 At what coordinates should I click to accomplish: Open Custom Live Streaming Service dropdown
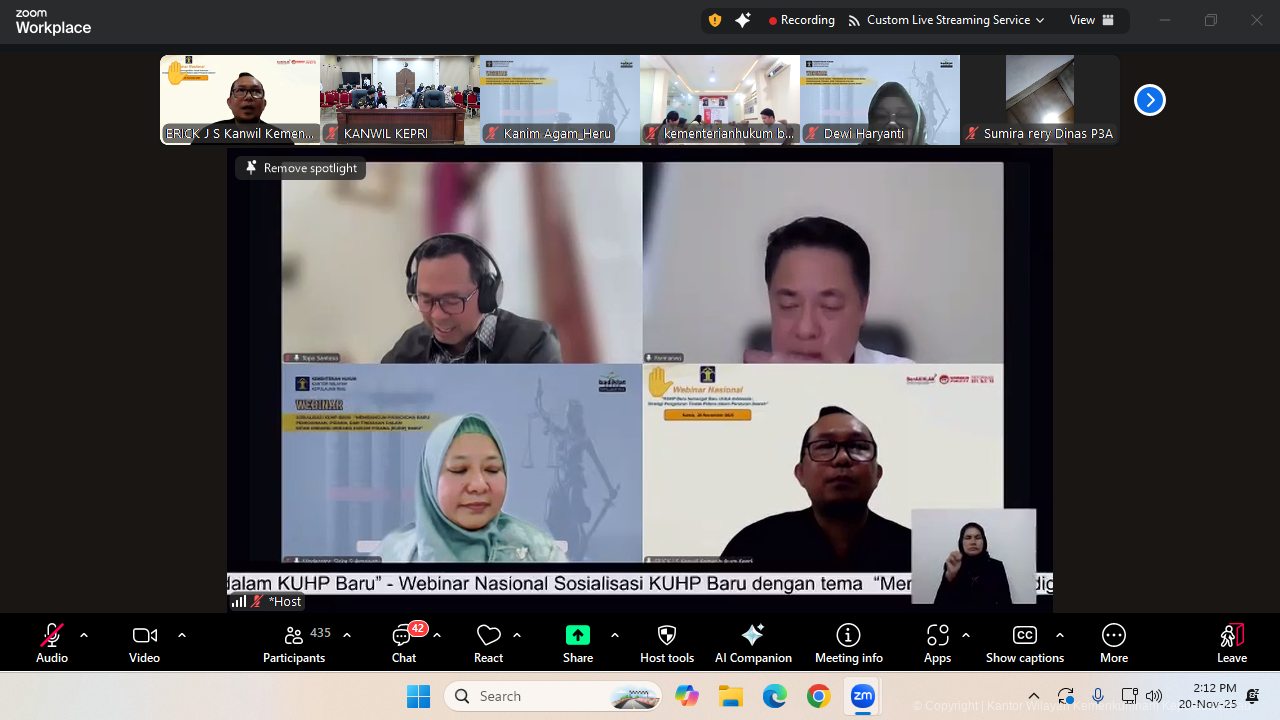[945, 20]
